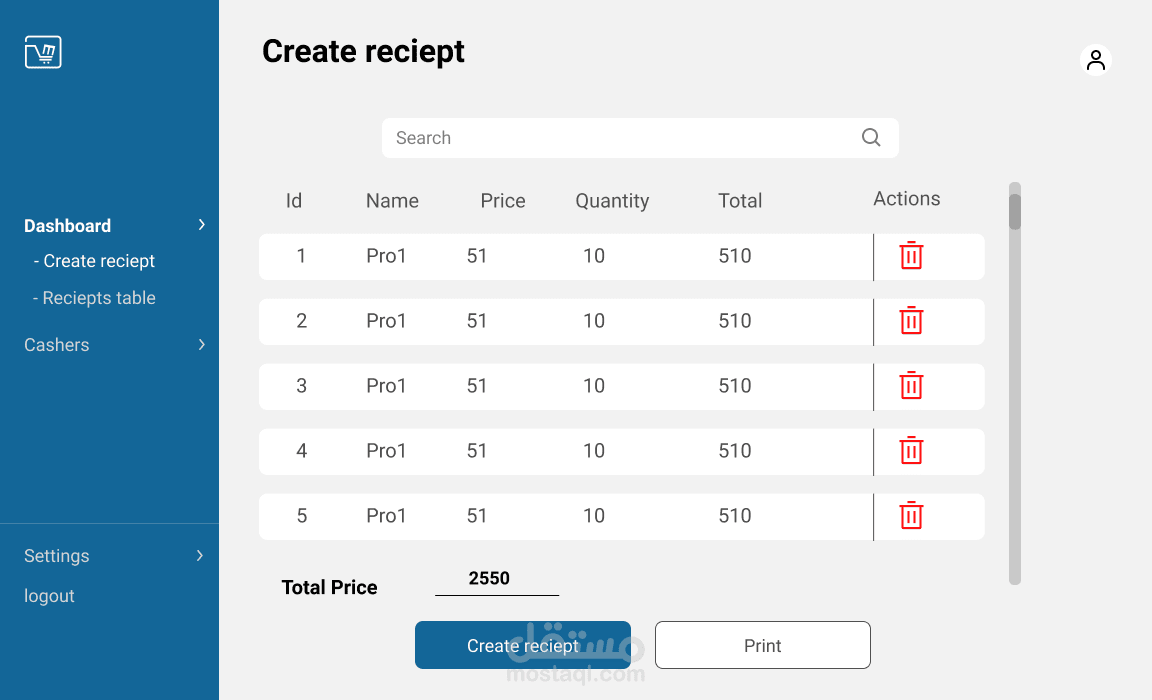Screen dimensions: 1152x700
Task: Expand the Cashers menu chevron
Action: coord(201,345)
